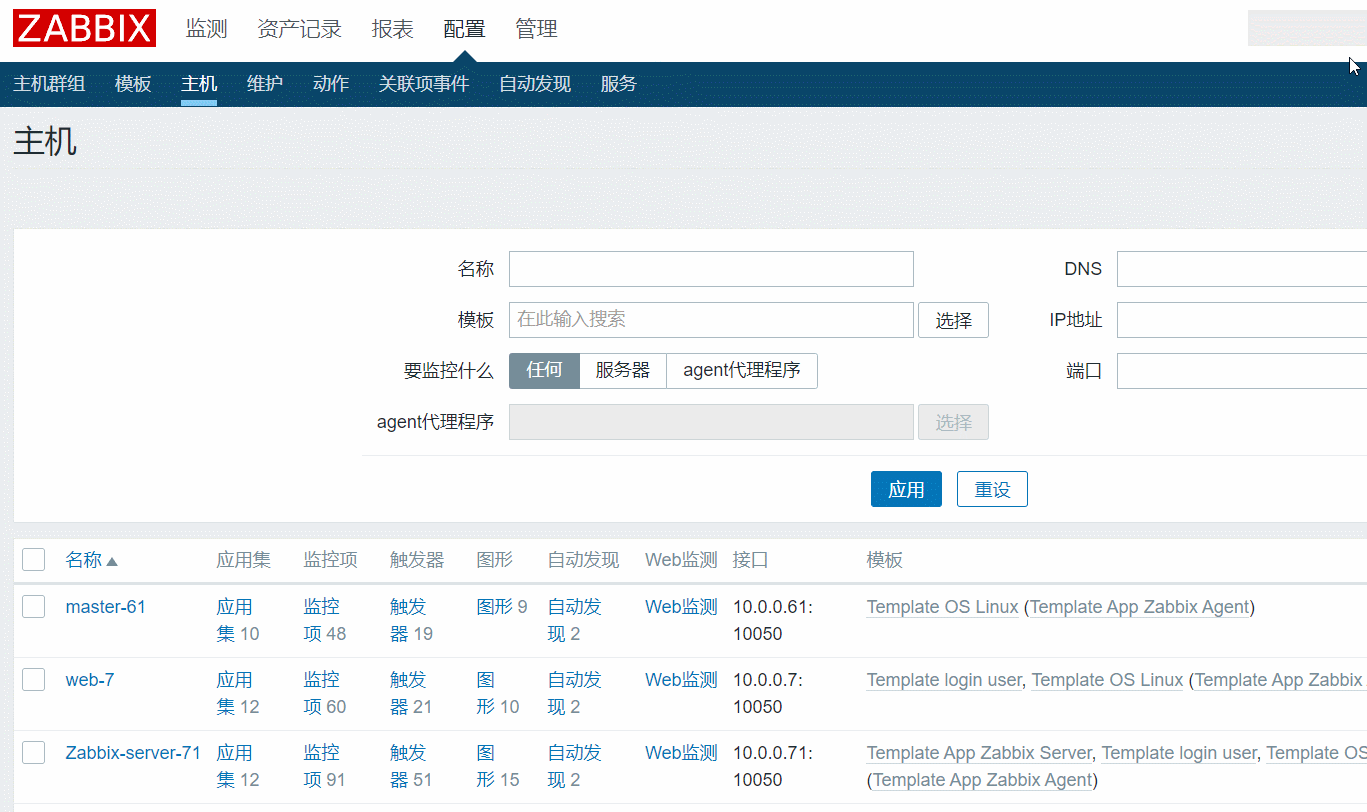Open the 管理 top menu

(536, 29)
